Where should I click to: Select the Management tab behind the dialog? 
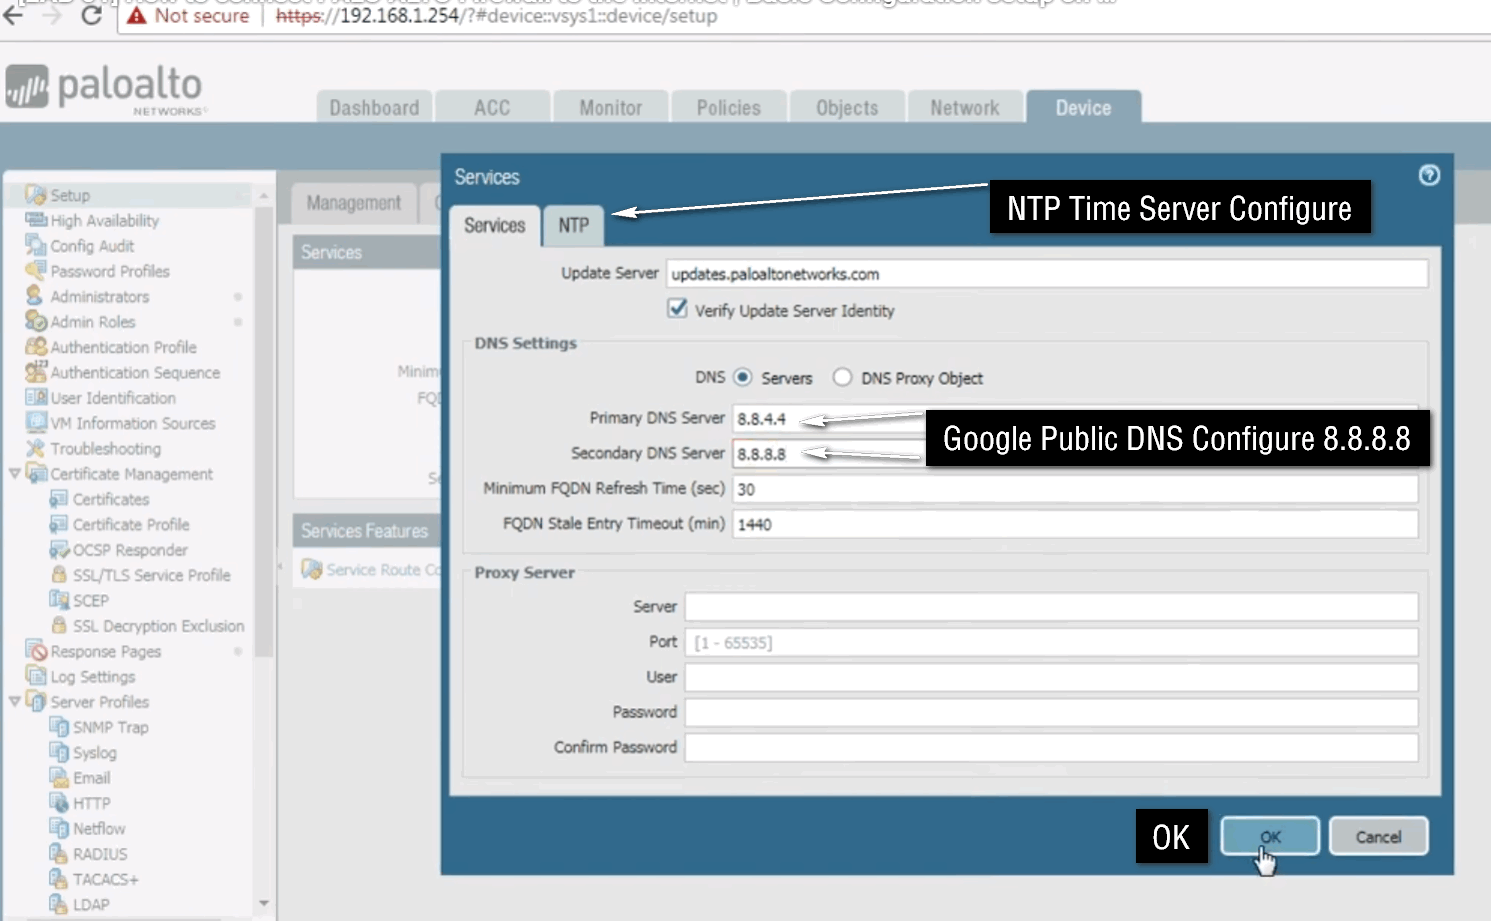354,203
